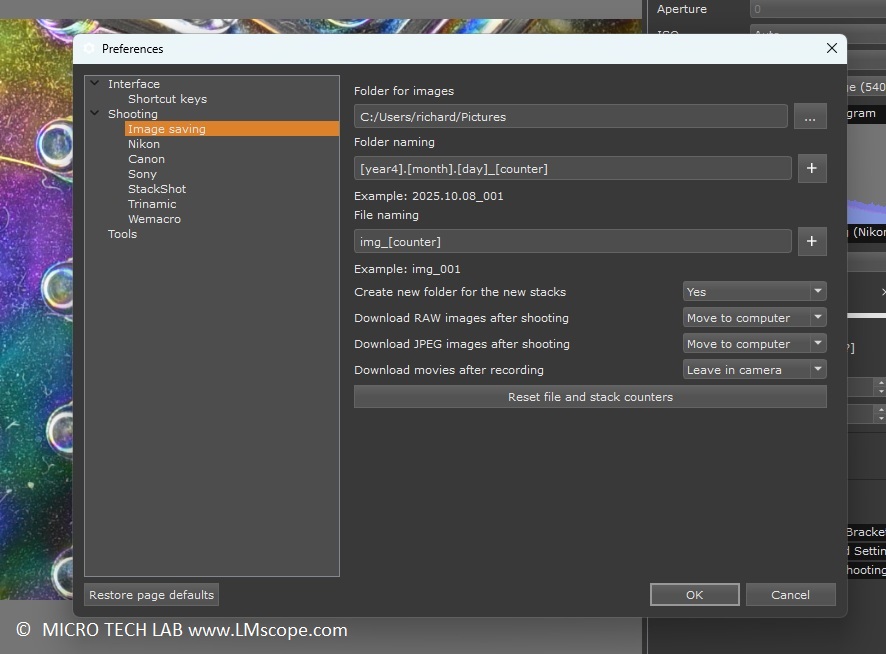Select StackShot in the preferences tree
886x654 pixels.
tap(157, 189)
